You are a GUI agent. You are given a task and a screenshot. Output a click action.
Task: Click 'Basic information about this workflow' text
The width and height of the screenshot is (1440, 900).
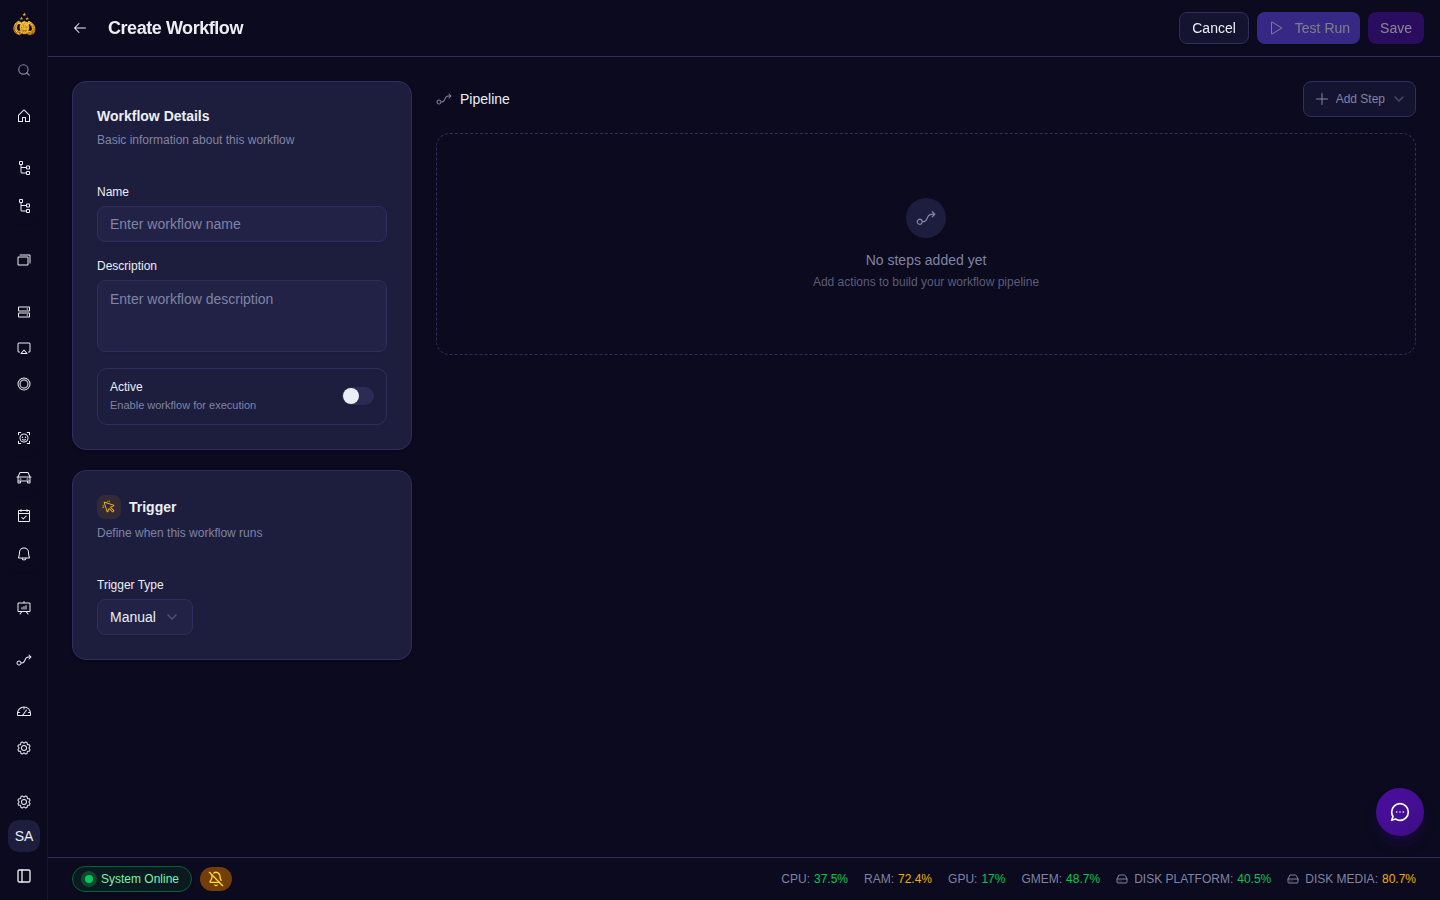[x=196, y=140]
